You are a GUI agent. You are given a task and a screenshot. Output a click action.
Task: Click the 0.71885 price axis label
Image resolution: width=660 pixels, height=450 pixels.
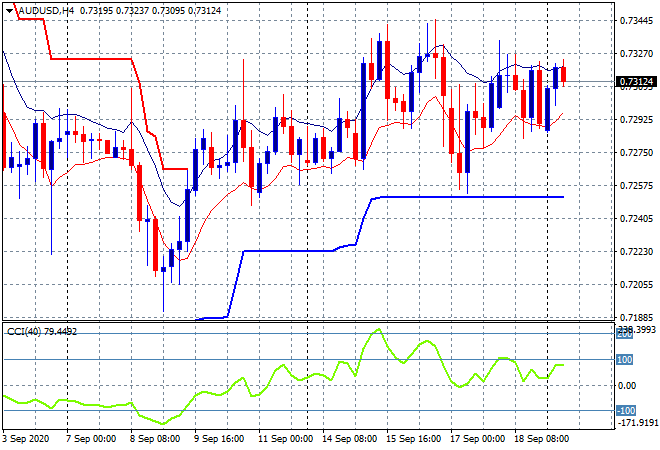(x=636, y=317)
